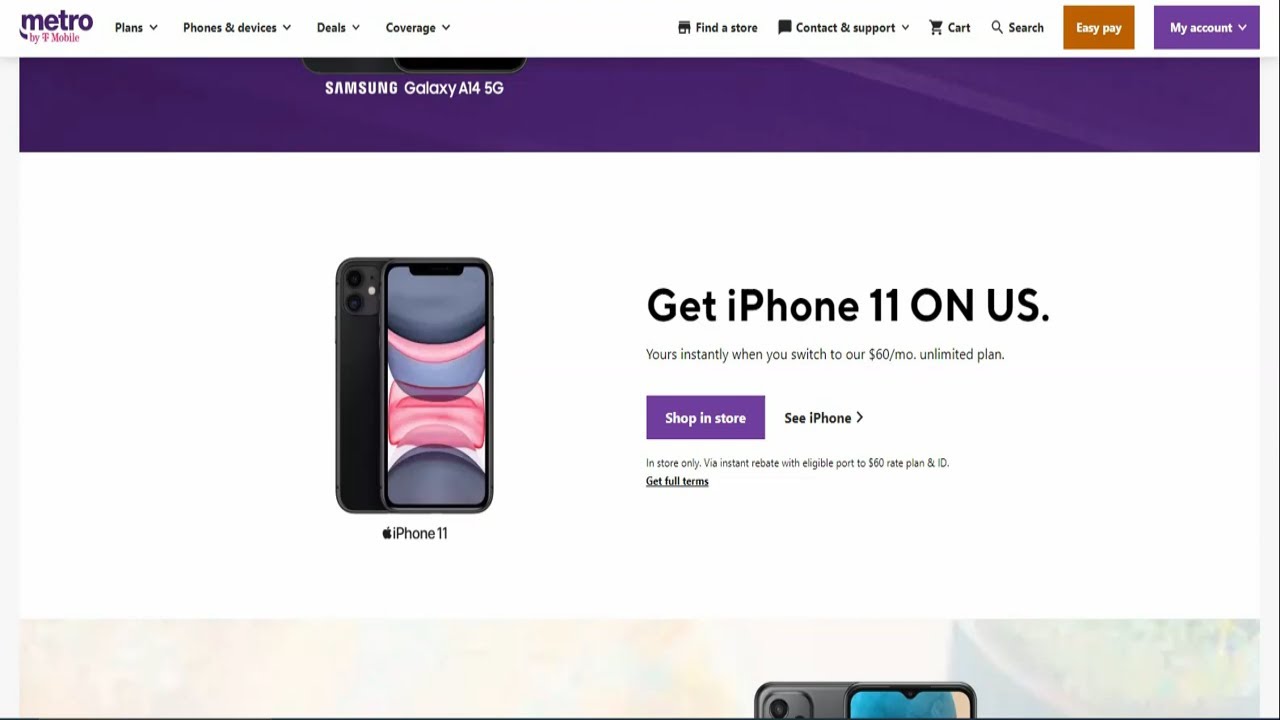Click the Apple iPhone 11 logo label
Image resolution: width=1280 pixels, height=720 pixels.
click(415, 533)
